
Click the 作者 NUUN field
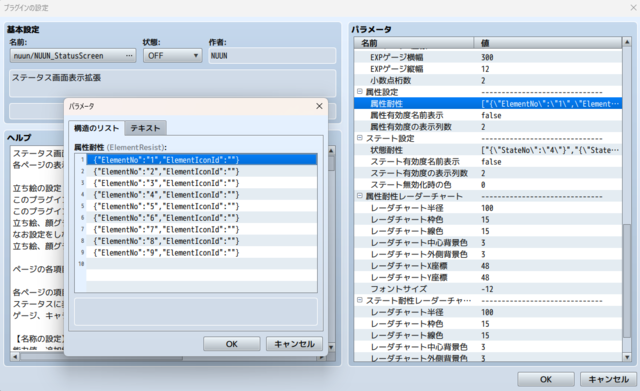272,56
